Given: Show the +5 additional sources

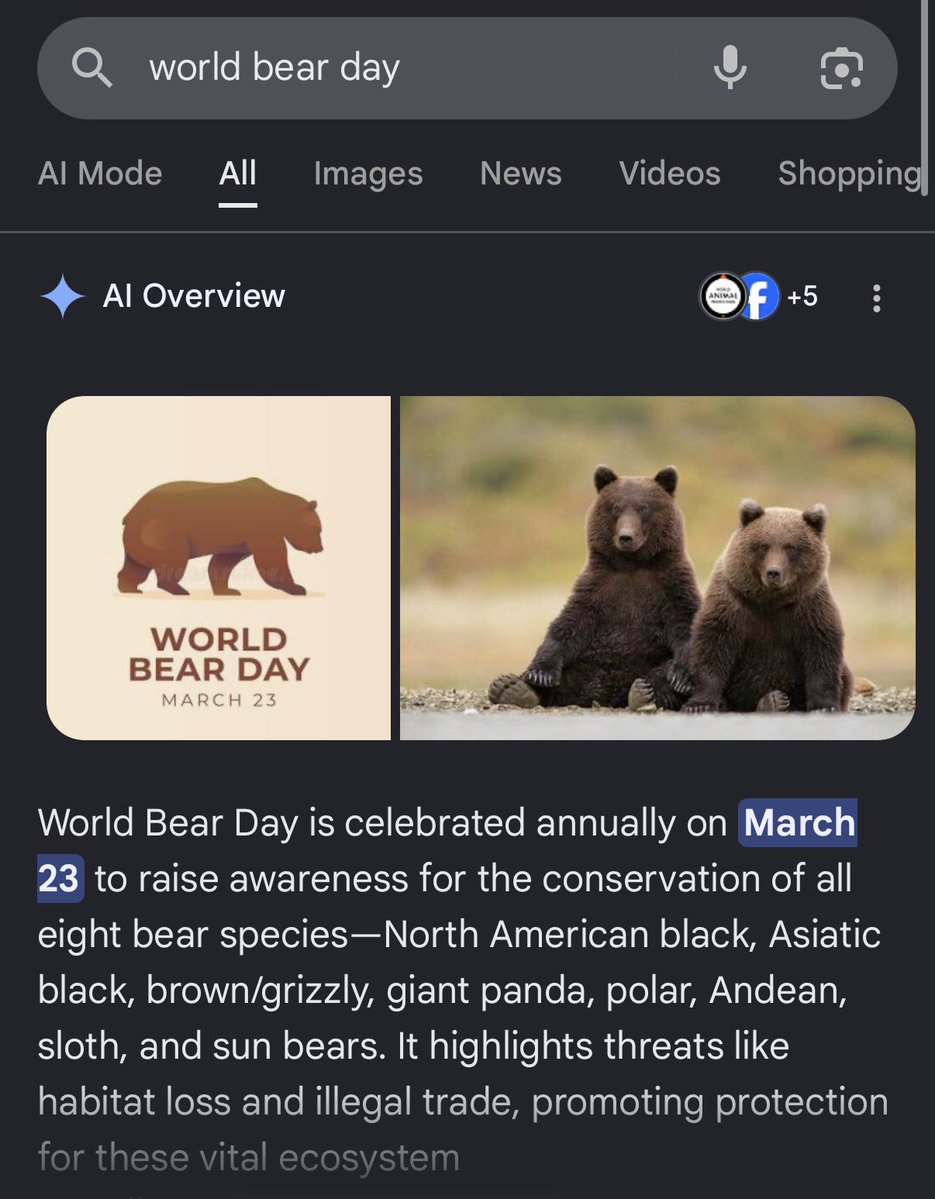Looking at the screenshot, I should click(x=802, y=296).
